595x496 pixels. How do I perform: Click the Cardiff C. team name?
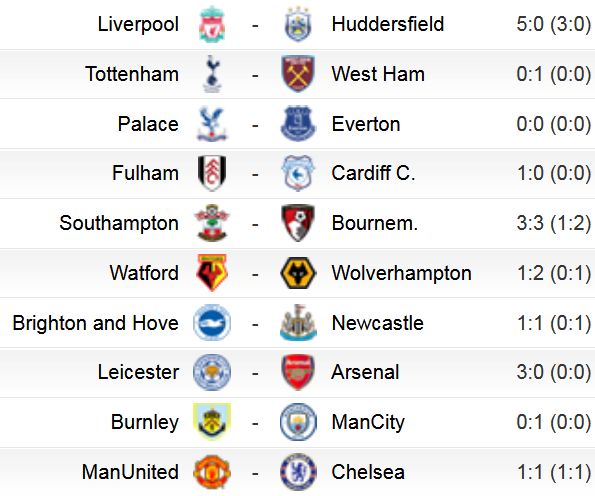tap(373, 173)
